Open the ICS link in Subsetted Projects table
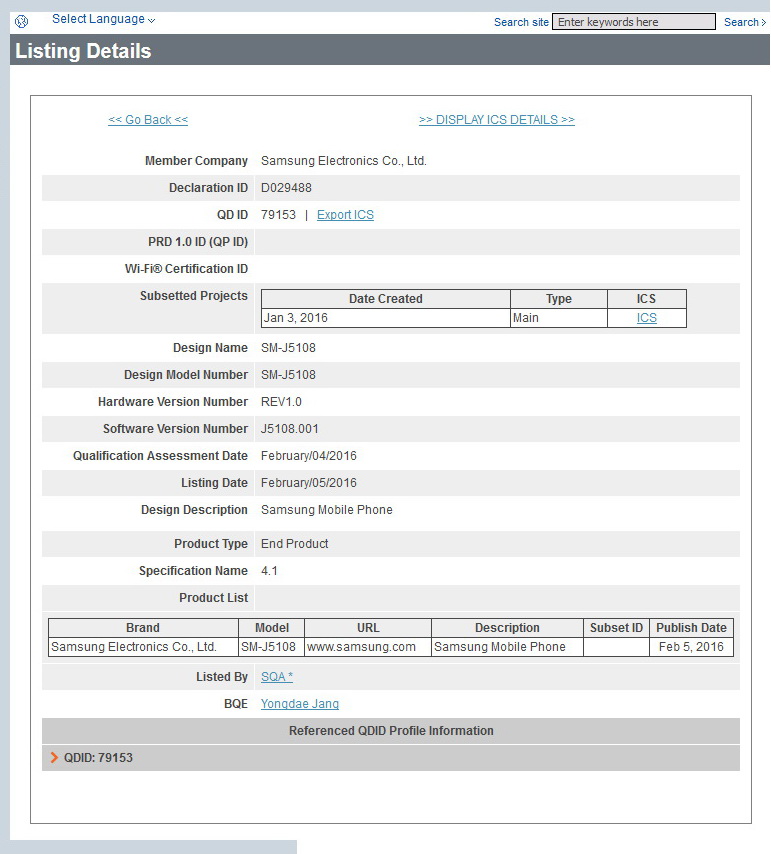Image resolution: width=771 pixels, height=854 pixels. pos(647,318)
